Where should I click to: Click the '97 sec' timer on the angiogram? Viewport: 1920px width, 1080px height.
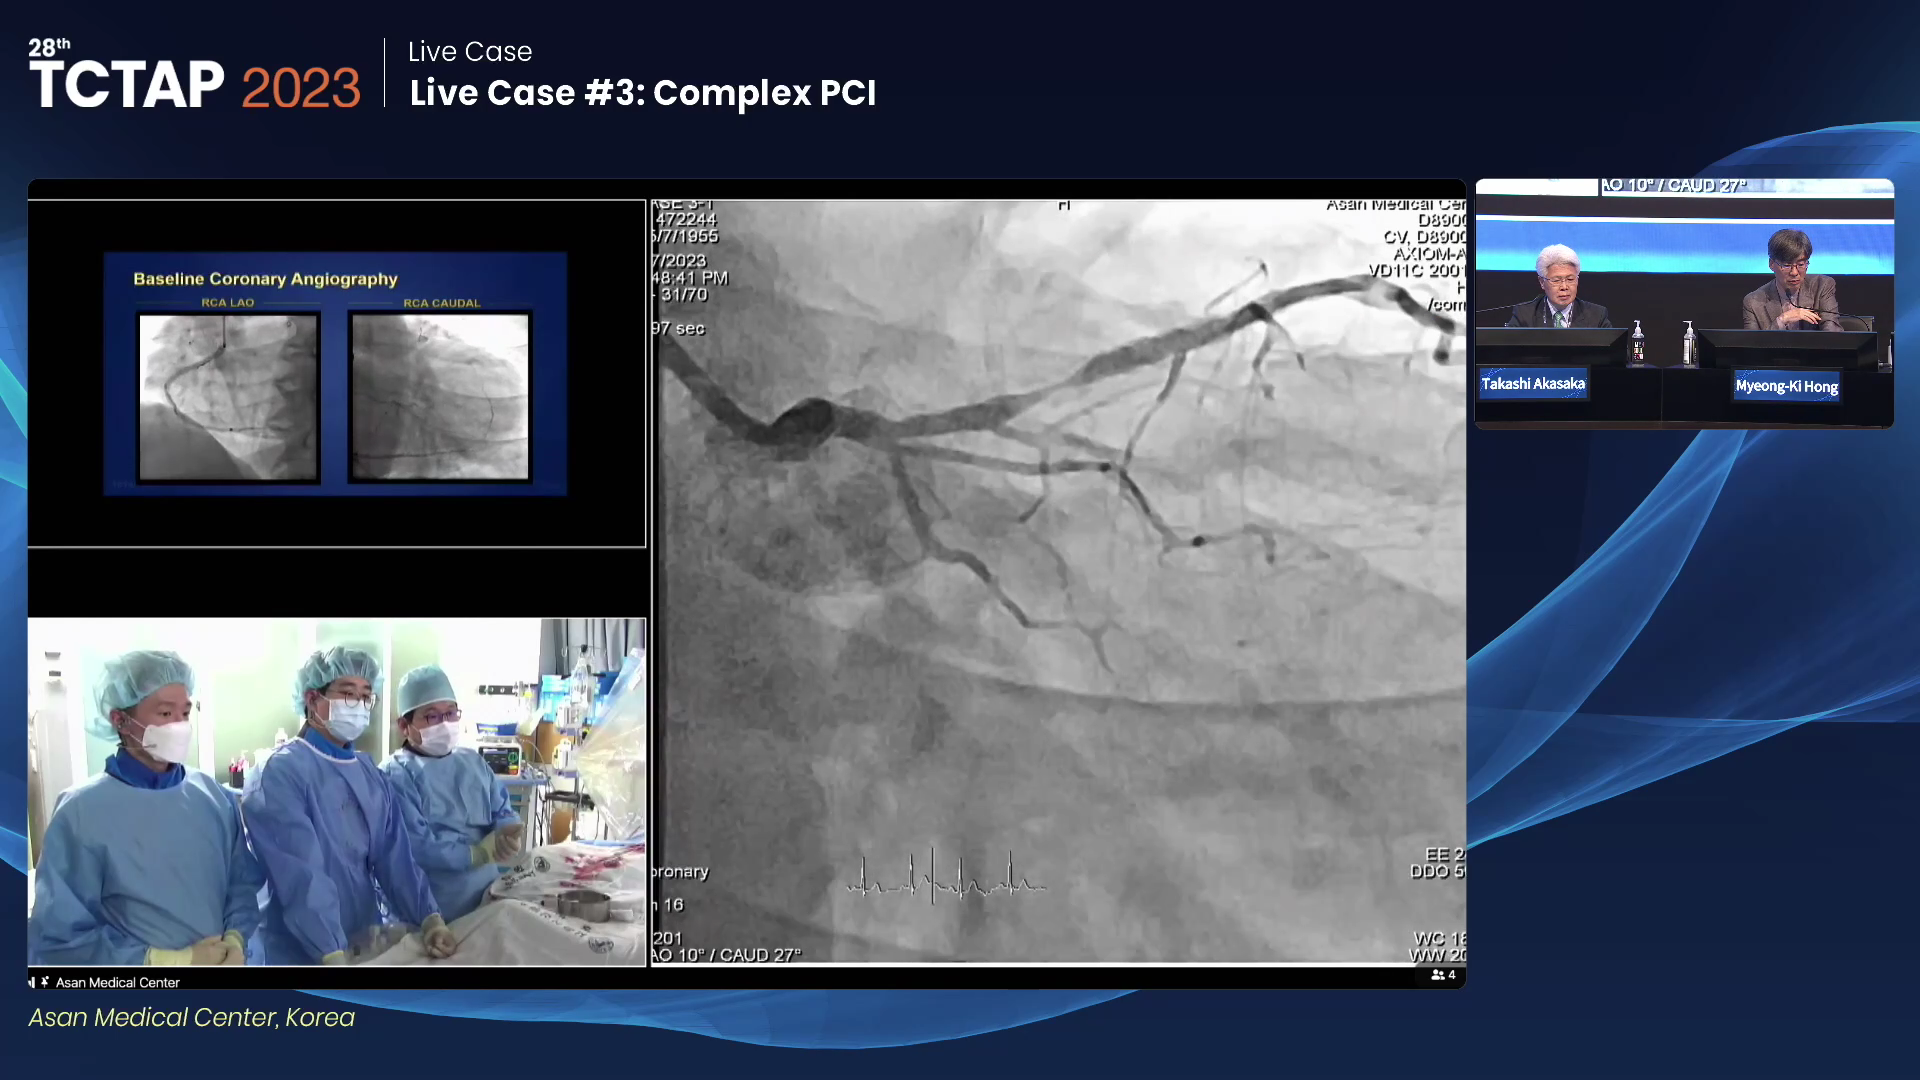click(x=679, y=328)
